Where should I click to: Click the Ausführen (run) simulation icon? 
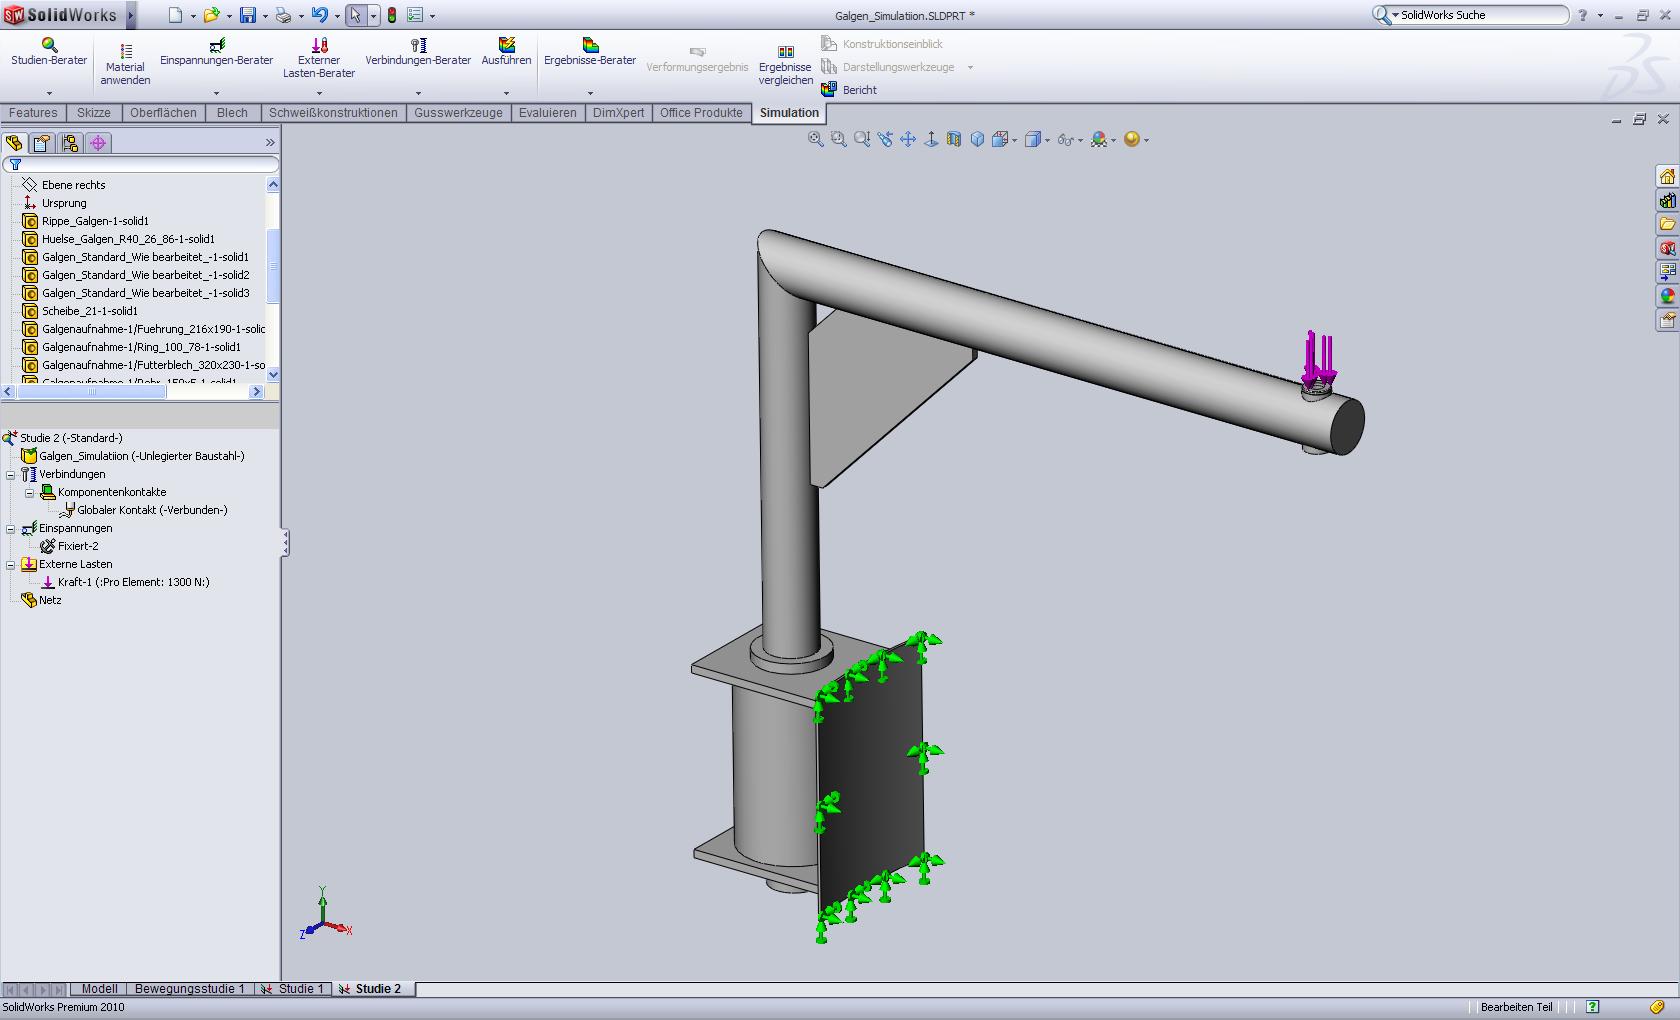click(506, 46)
